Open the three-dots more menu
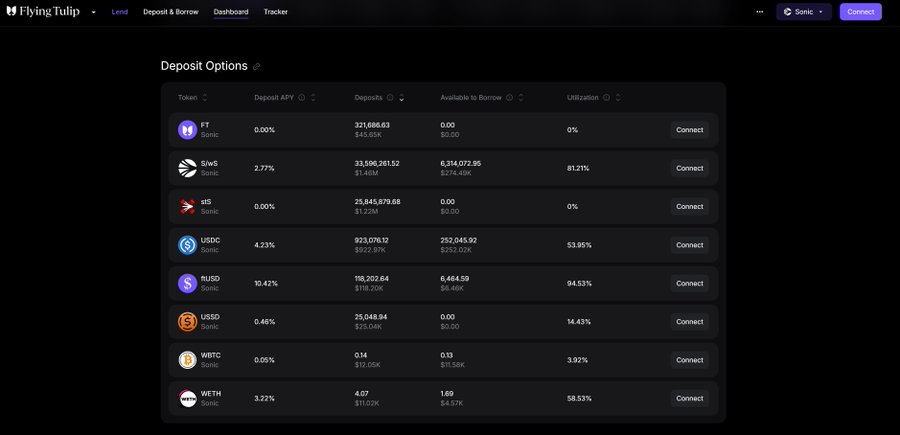The image size is (900, 435). (x=760, y=11)
